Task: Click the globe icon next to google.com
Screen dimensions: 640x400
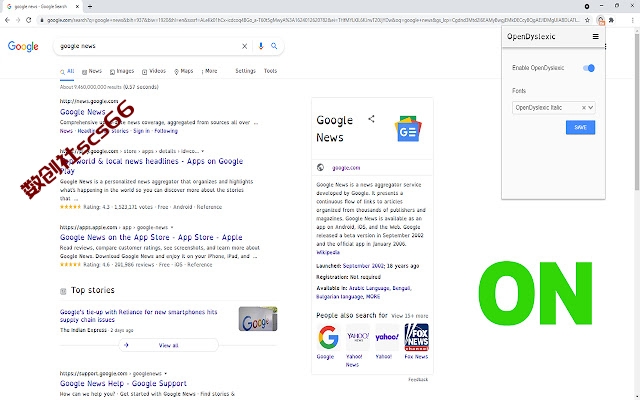Action: click(x=320, y=167)
